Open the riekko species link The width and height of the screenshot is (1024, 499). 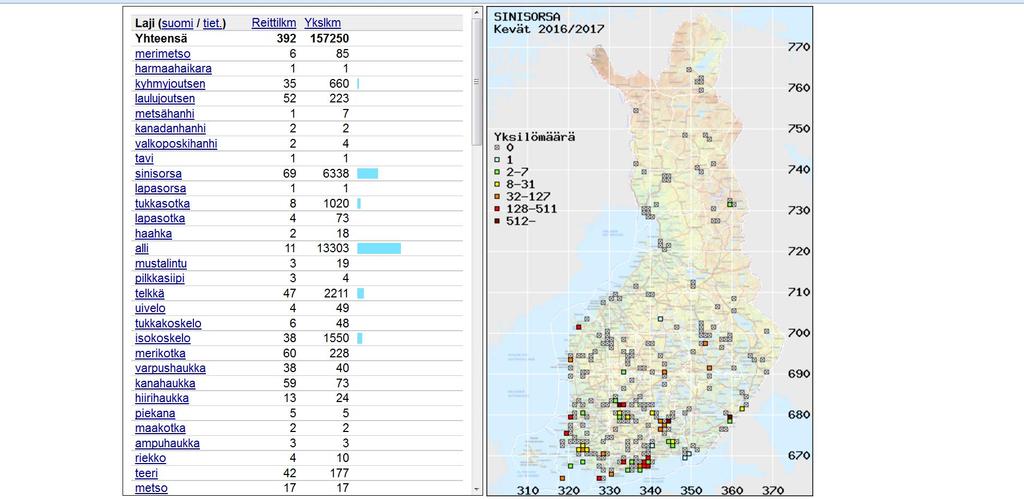coord(150,459)
